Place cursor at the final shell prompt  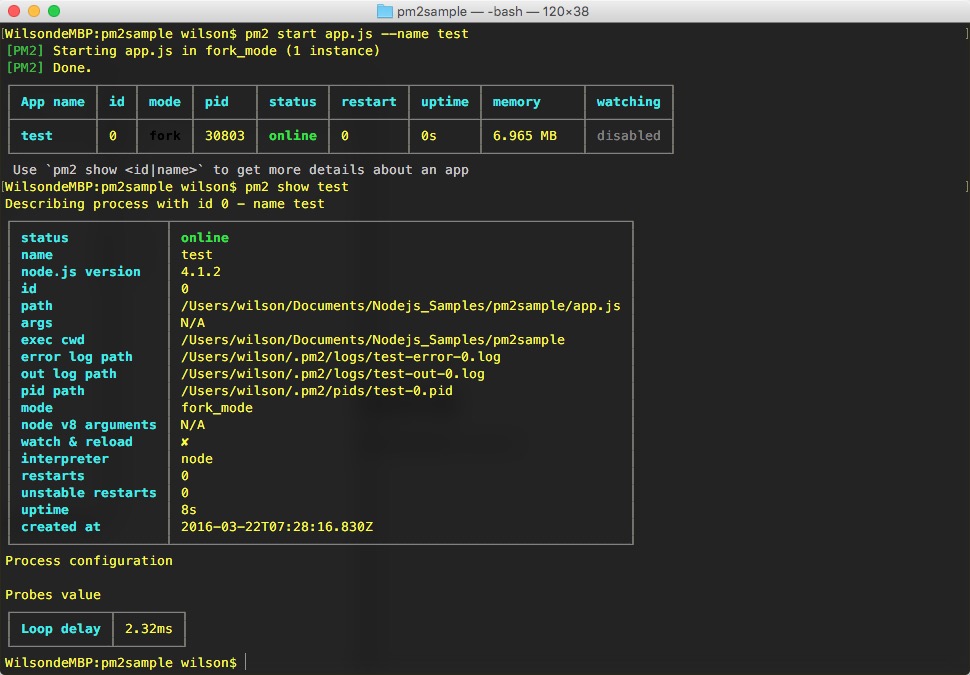pyautogui.click(x=246, y=663)
